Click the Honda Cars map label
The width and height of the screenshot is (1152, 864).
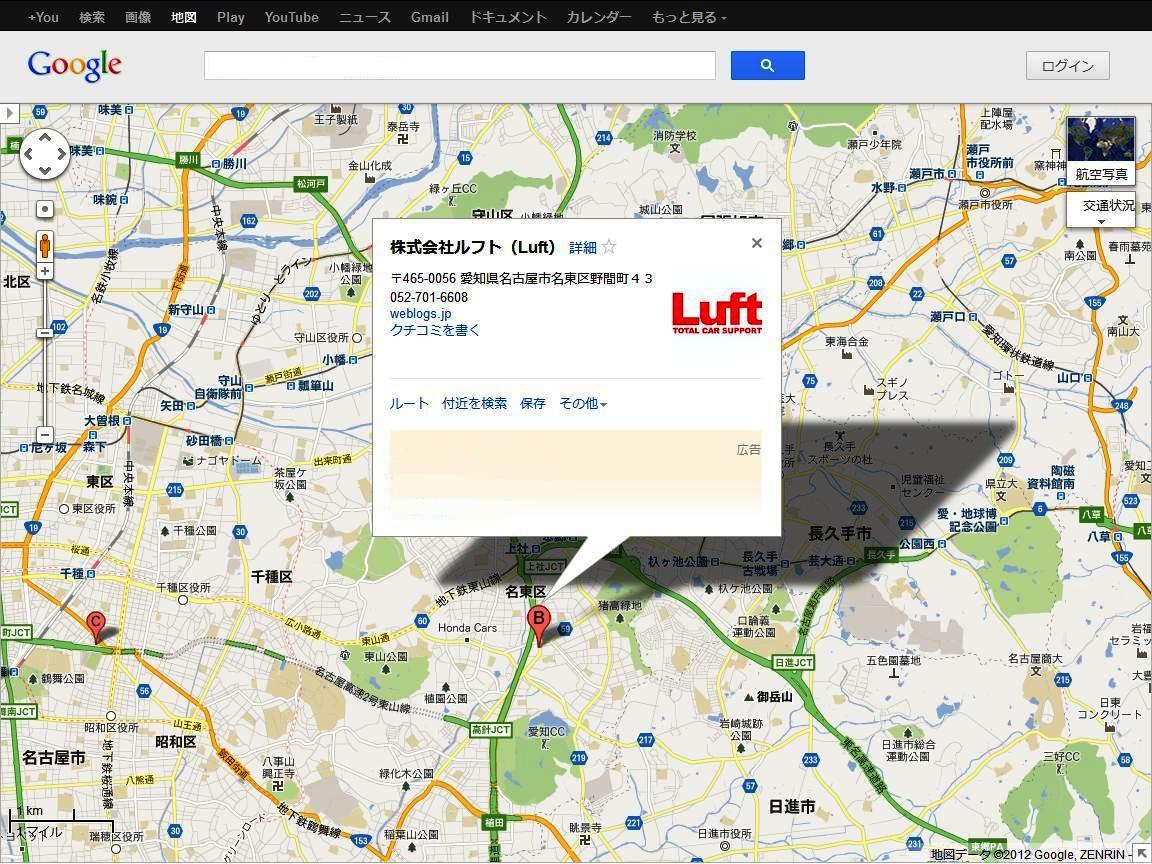click(467, 628)
